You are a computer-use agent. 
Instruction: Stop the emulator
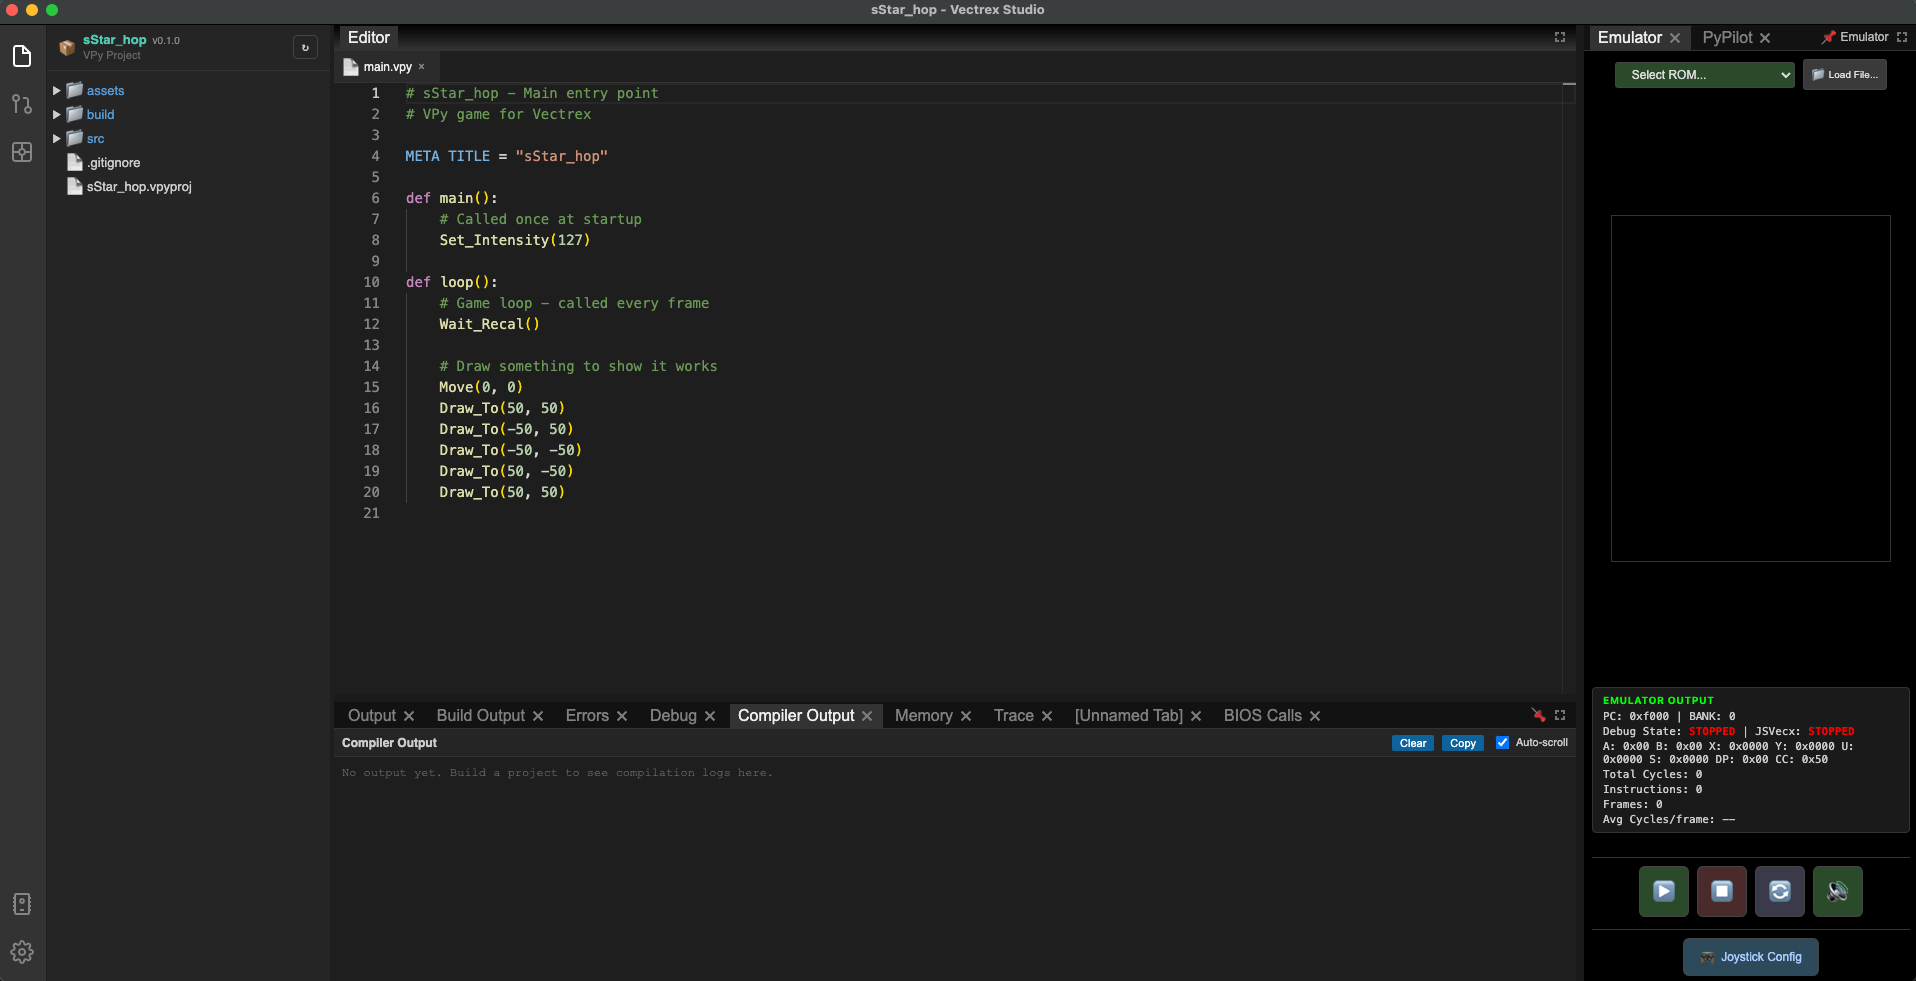tap(1722, 891)
